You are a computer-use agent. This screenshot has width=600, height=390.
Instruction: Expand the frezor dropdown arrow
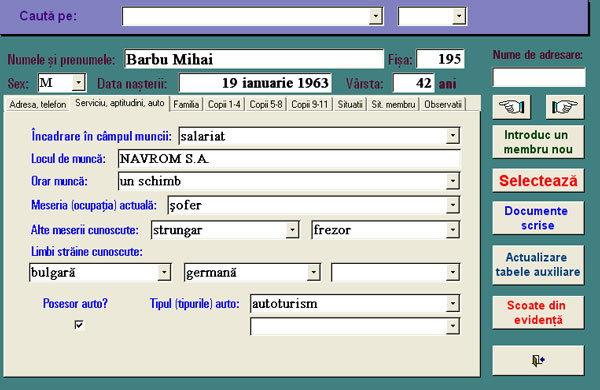(x=453, y=230)
